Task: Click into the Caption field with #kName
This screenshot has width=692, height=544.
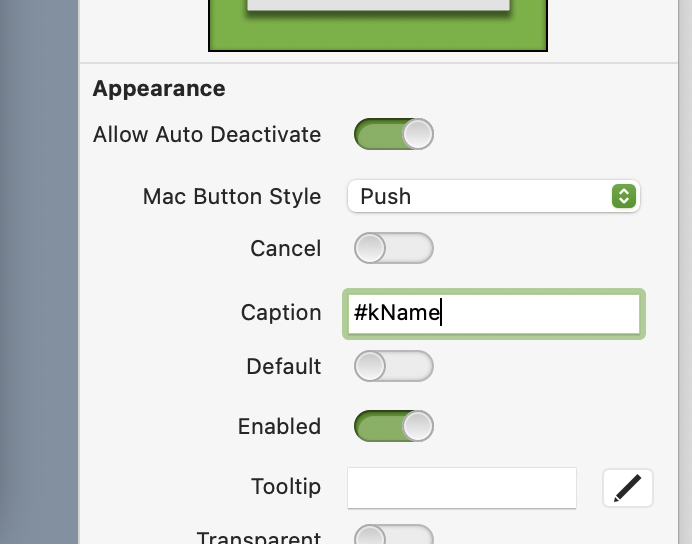Action: 494,314
